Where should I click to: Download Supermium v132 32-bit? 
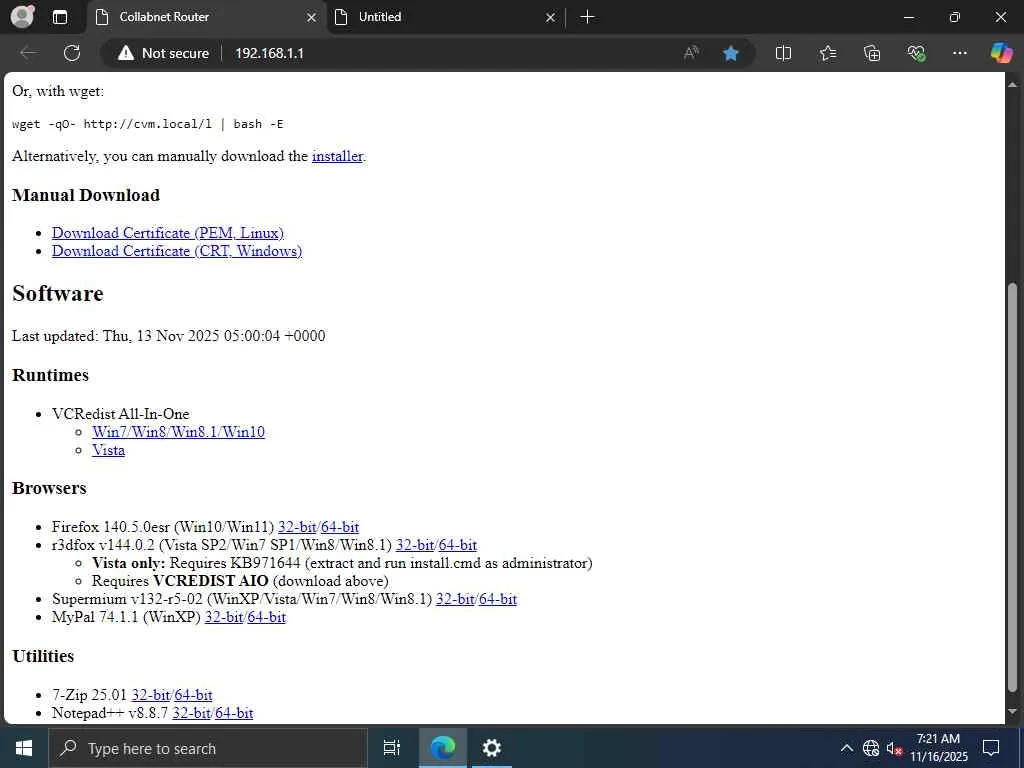click(455, 600)
